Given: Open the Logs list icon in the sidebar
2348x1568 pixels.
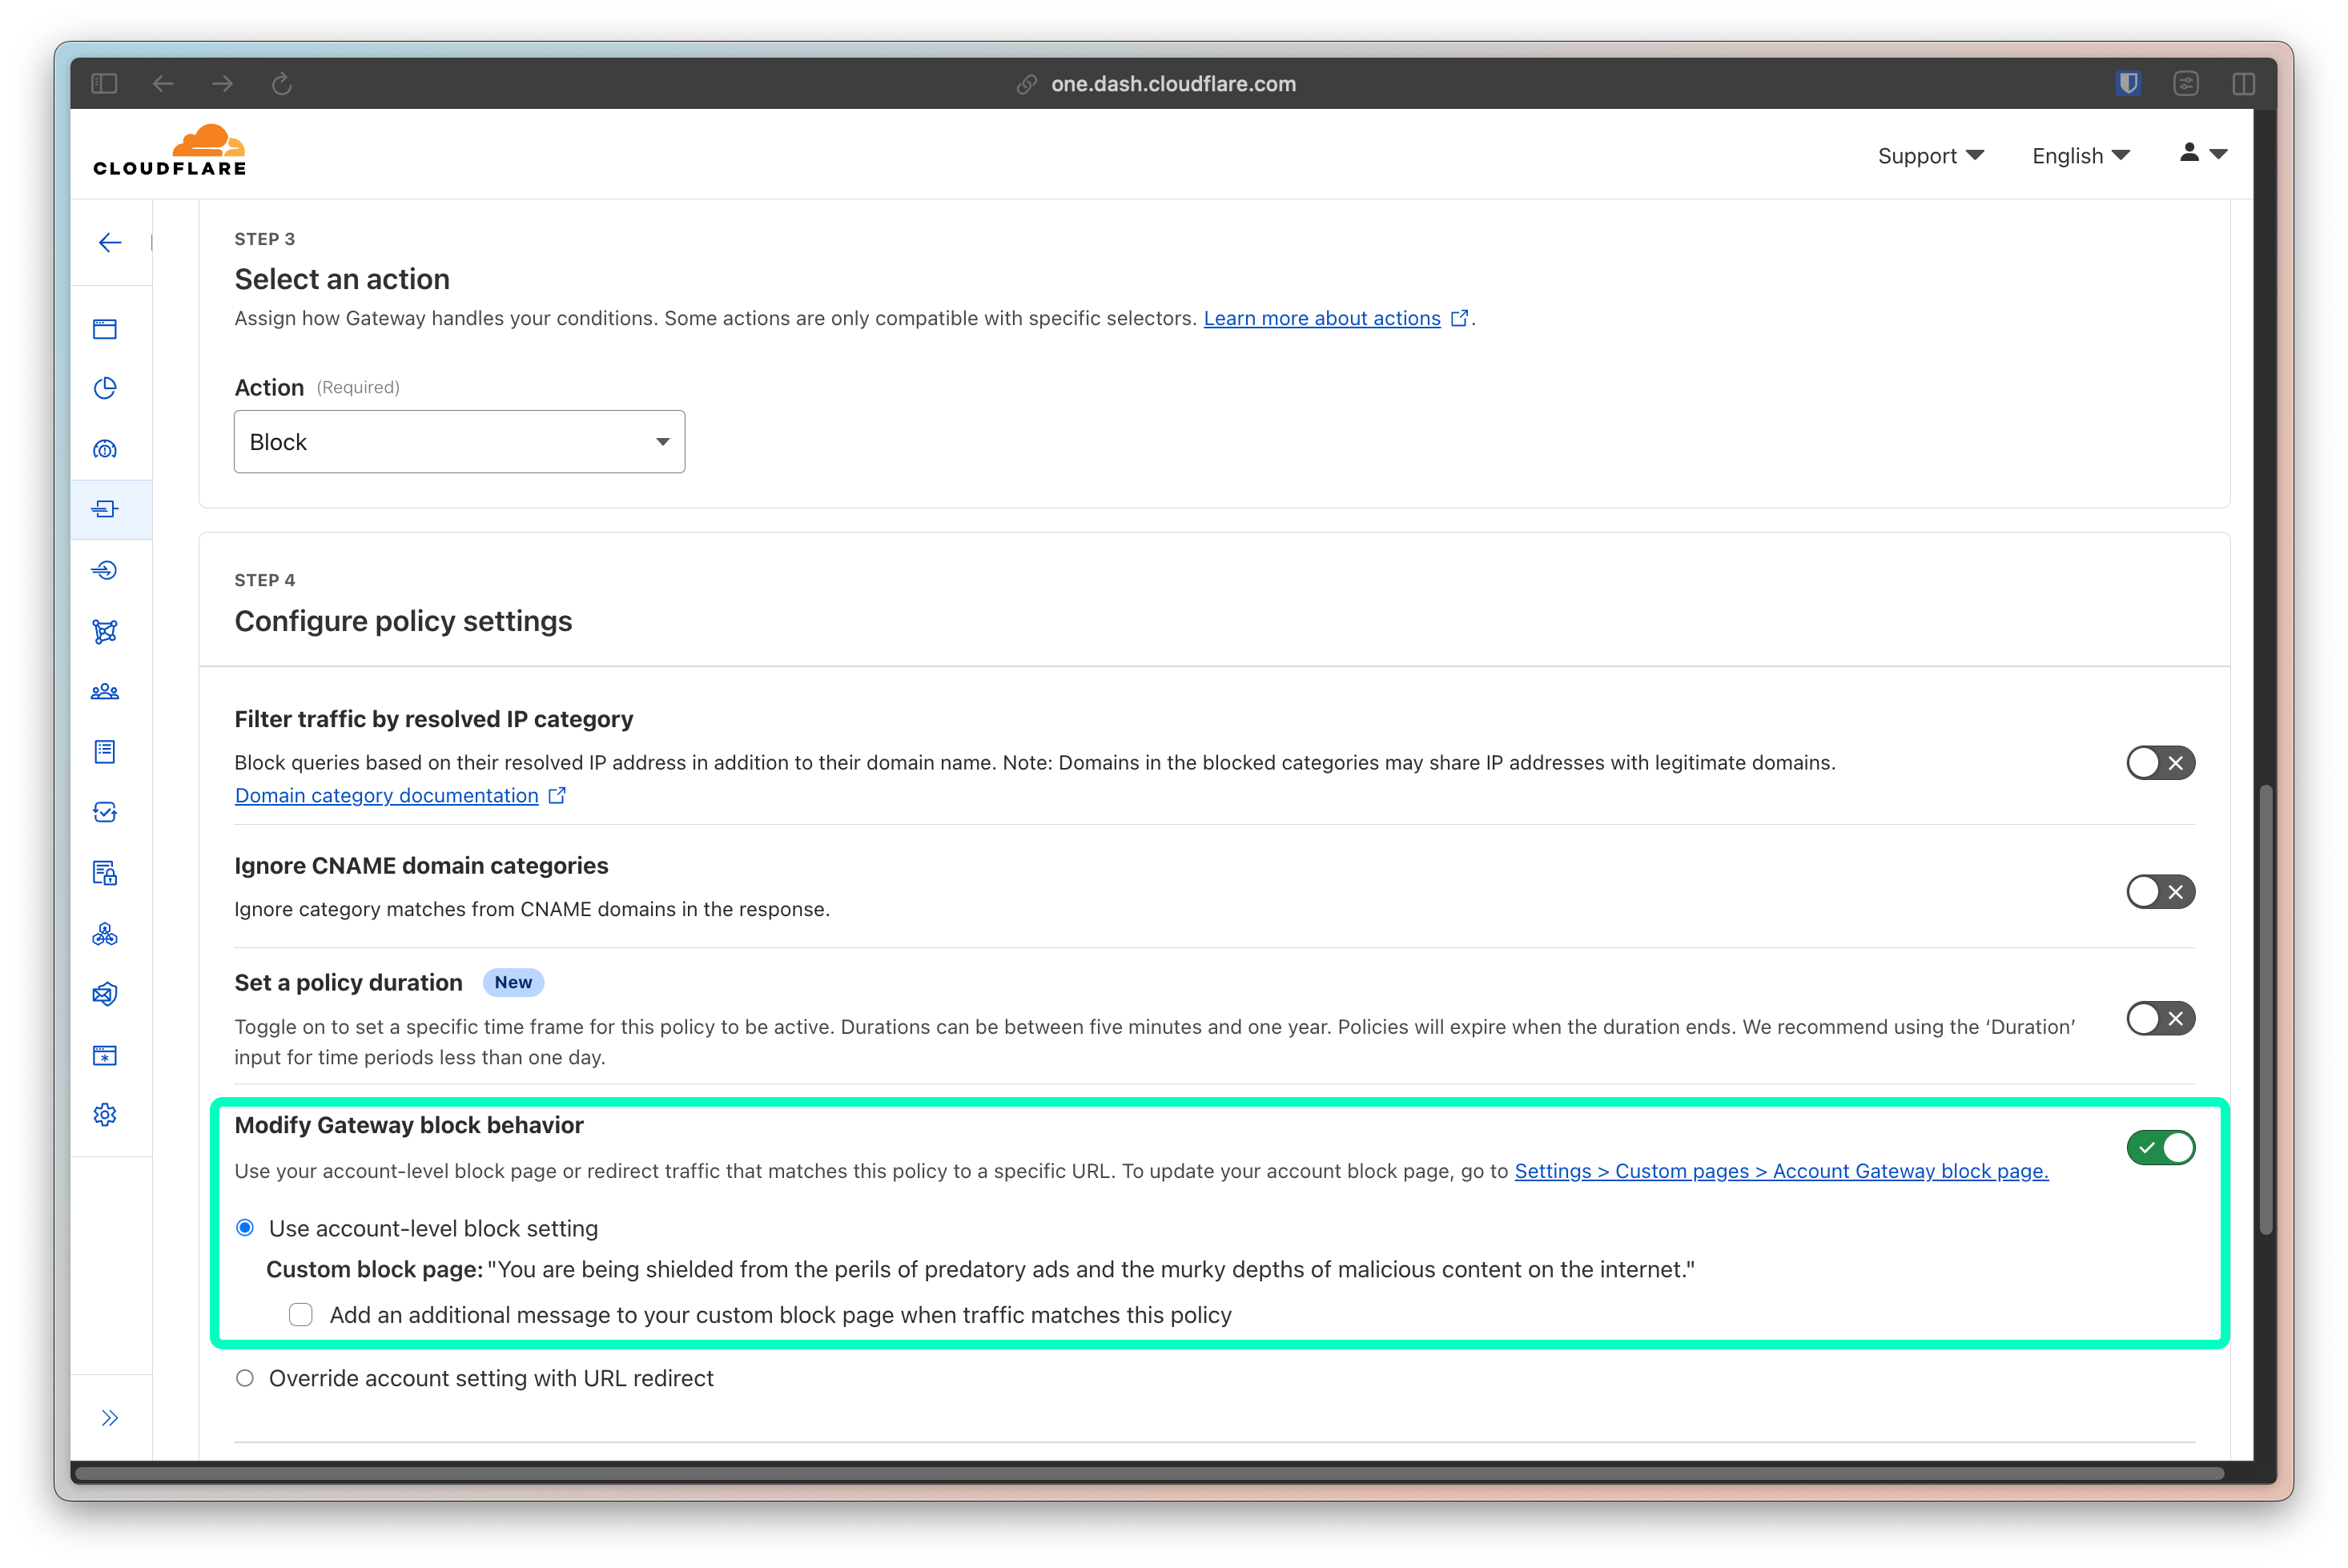Looking at the screenshot, I should pos(105,752).
